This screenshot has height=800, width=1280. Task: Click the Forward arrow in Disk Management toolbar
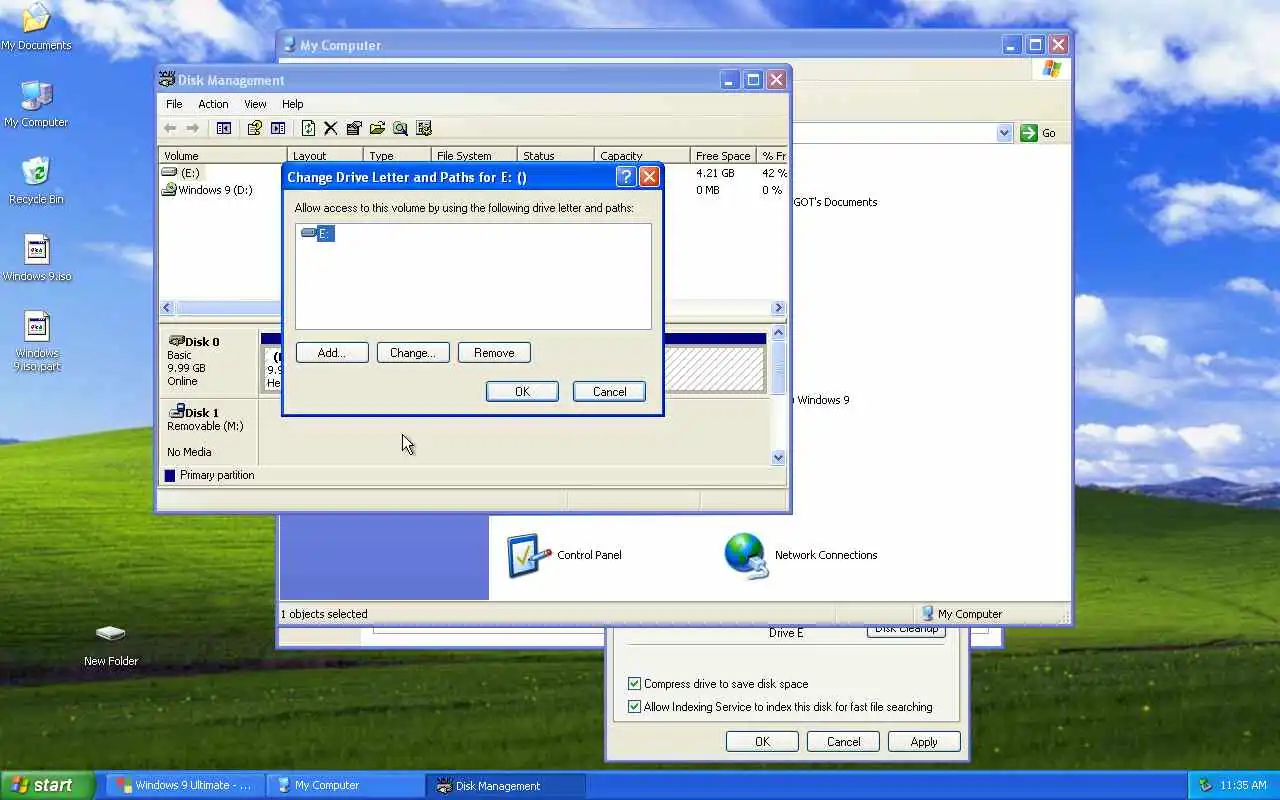pyautogui.click(x=193, y=128)
